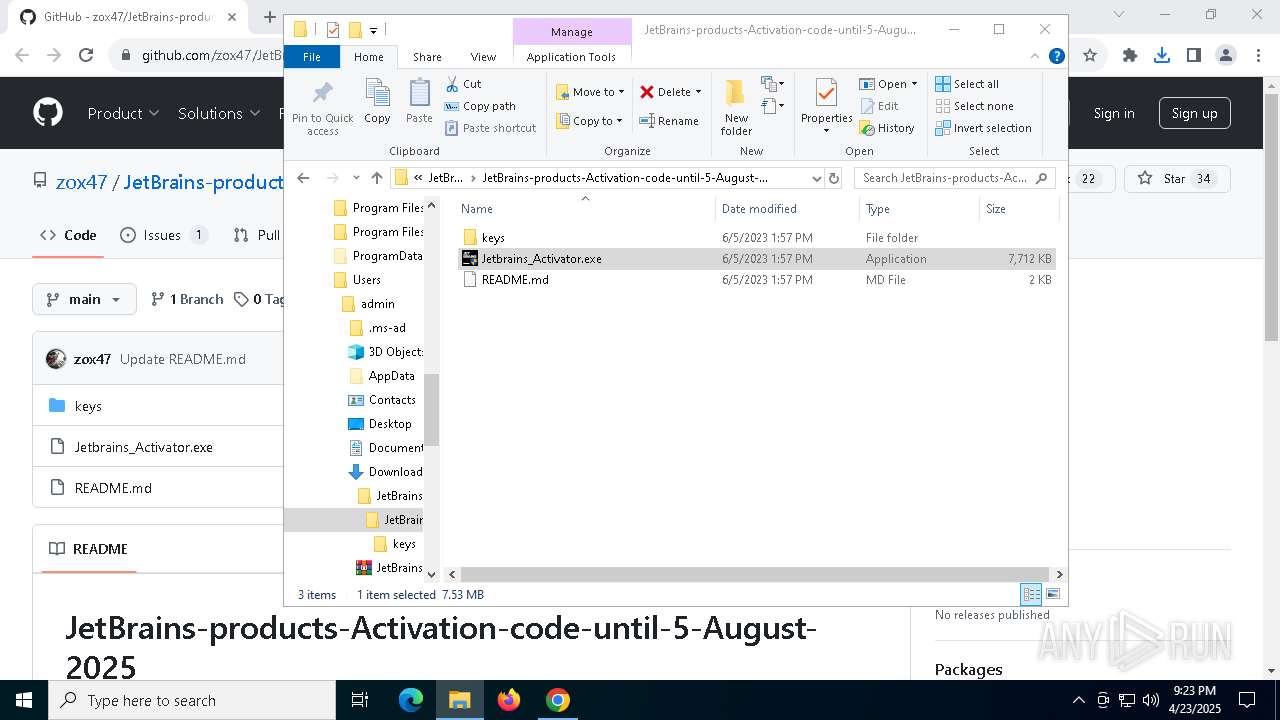
Task: Click Pin to Quick access icon
Action: (x=322, y=108)
